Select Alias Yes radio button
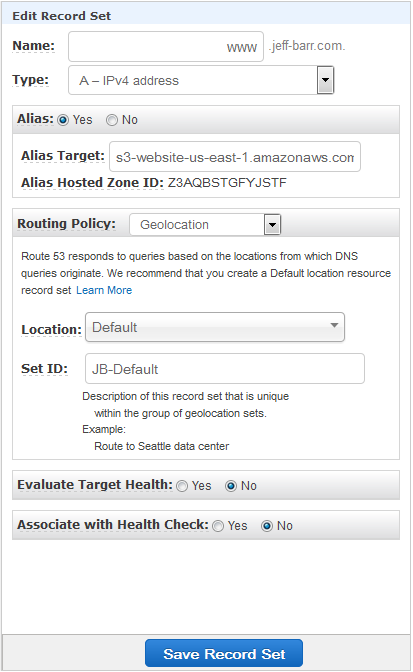The width and height of the screenshot is (413, 672). coord(63,120)
